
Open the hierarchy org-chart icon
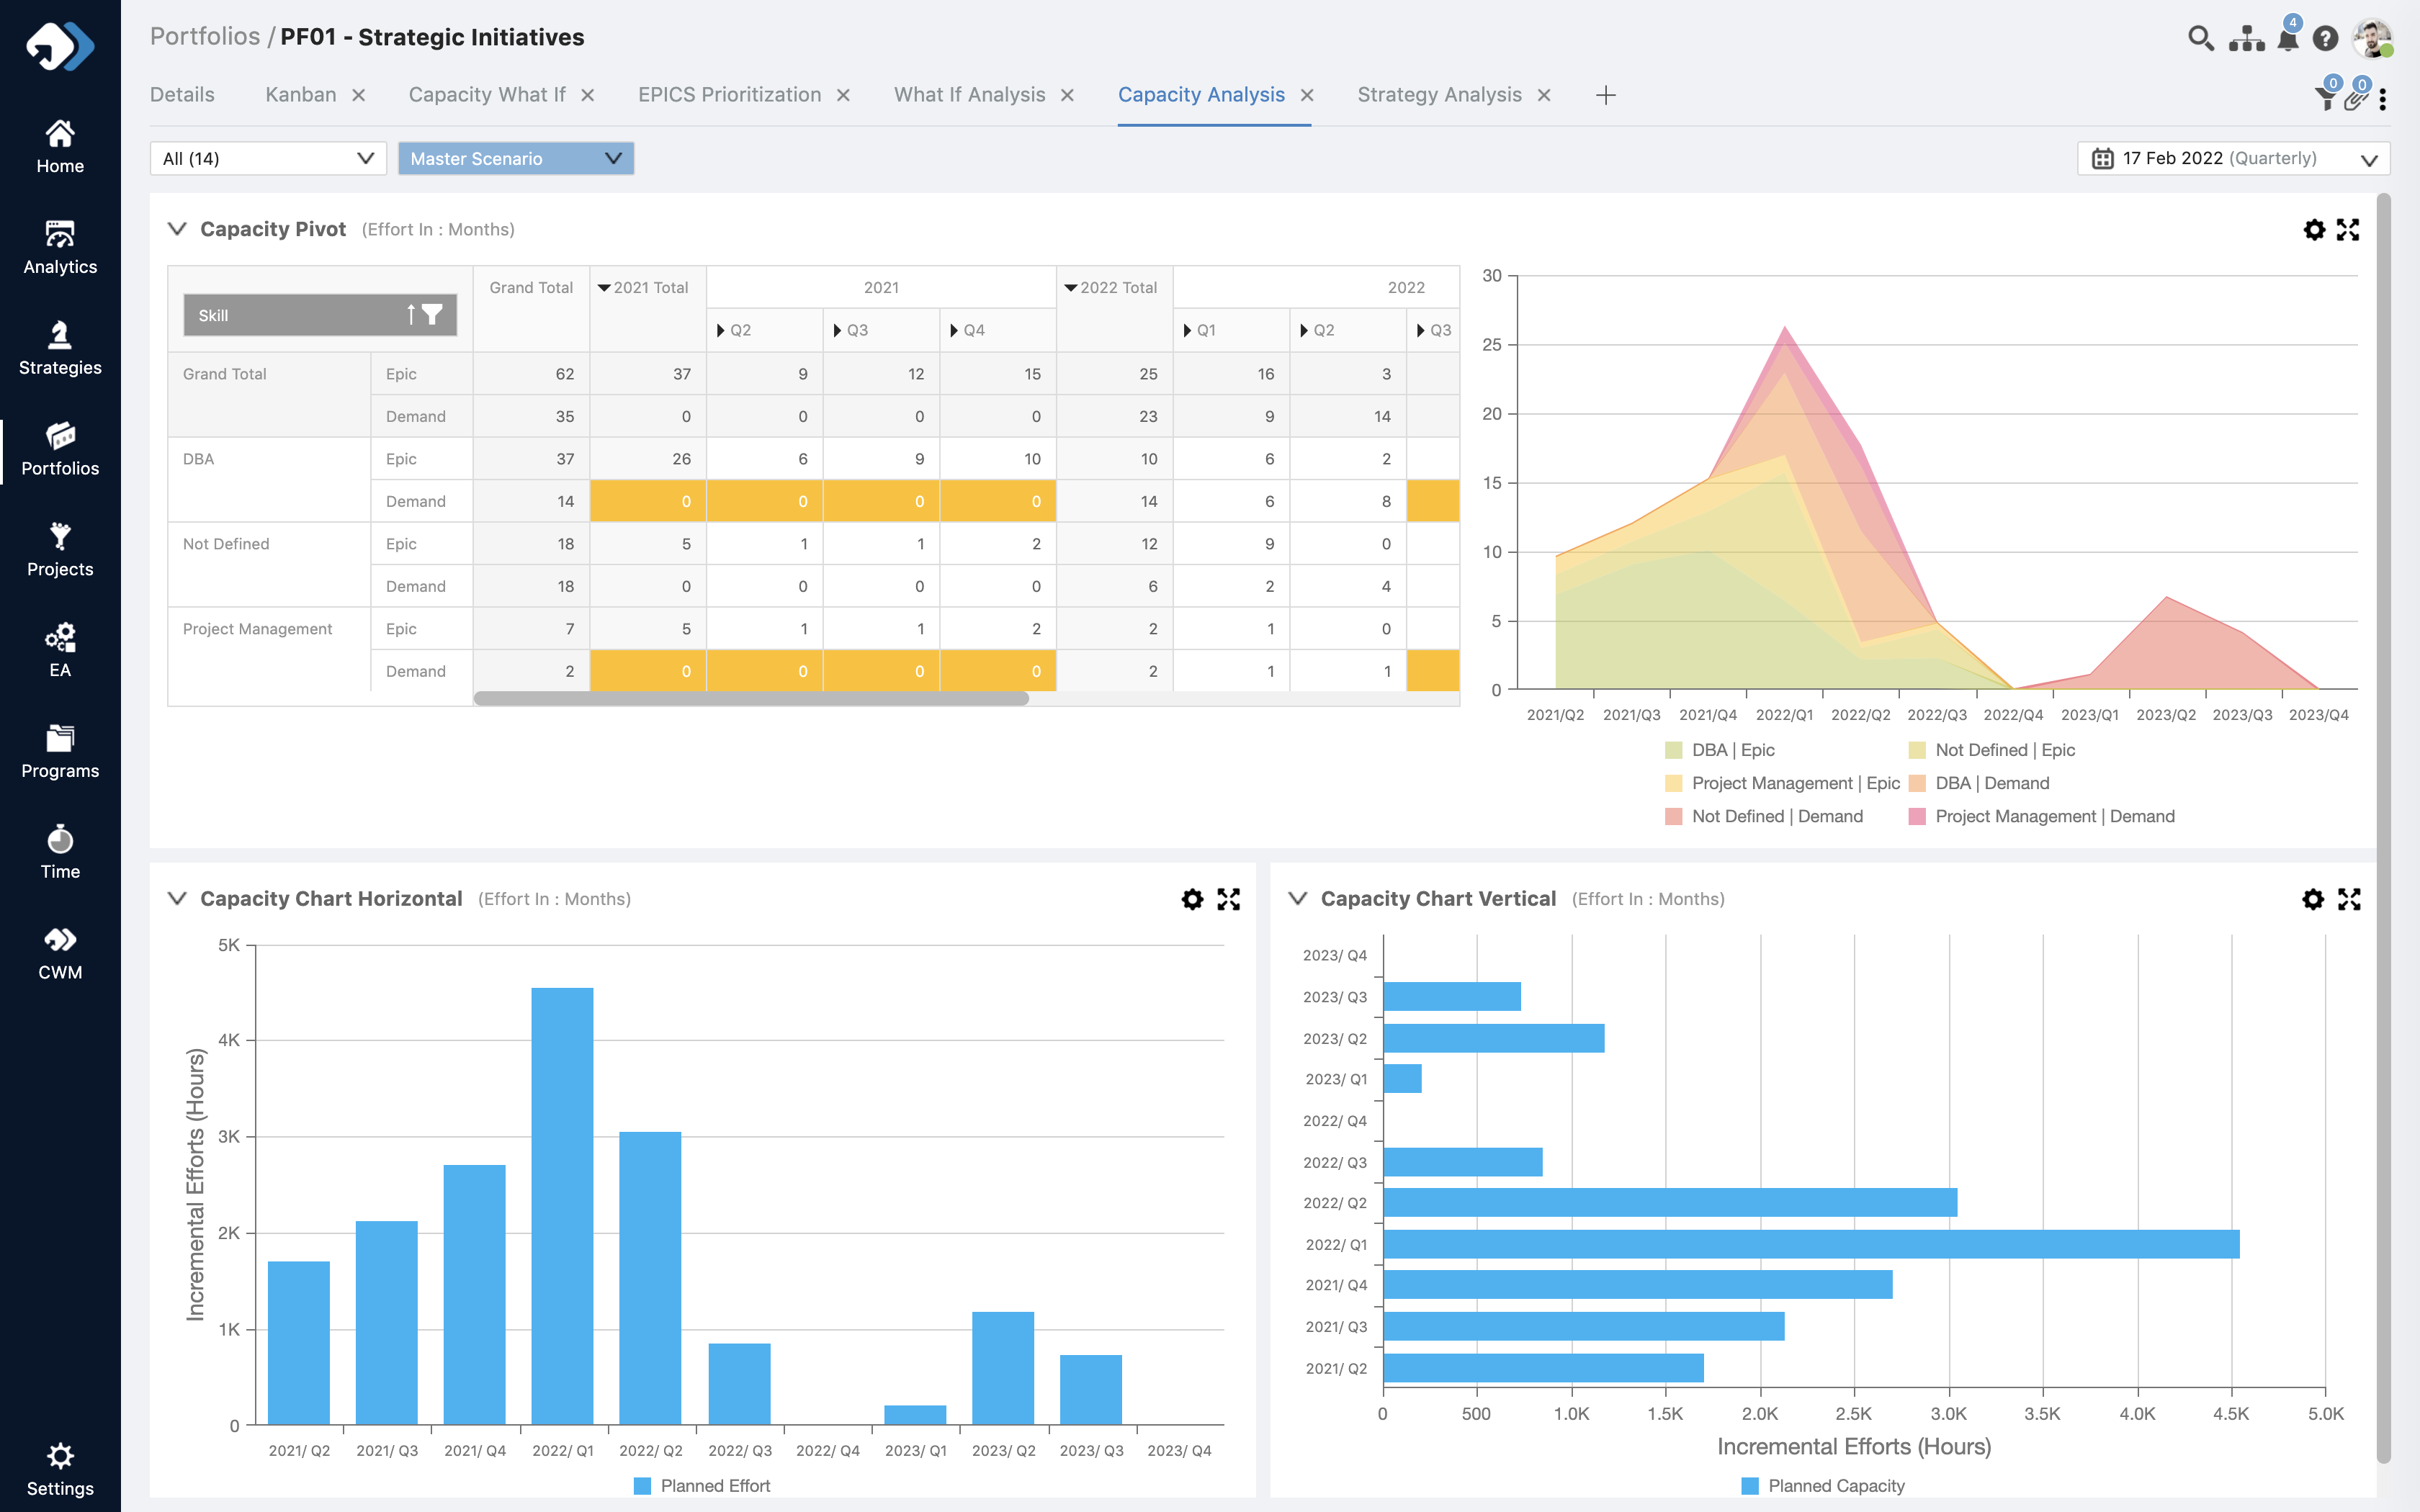pos(2246,39)
